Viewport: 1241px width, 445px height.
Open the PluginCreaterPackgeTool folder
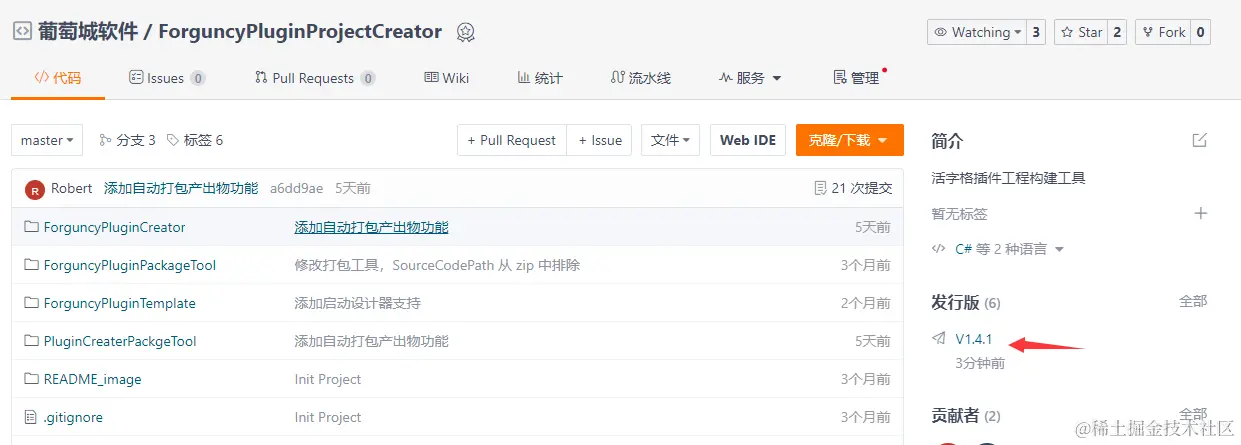pos(120,341)
